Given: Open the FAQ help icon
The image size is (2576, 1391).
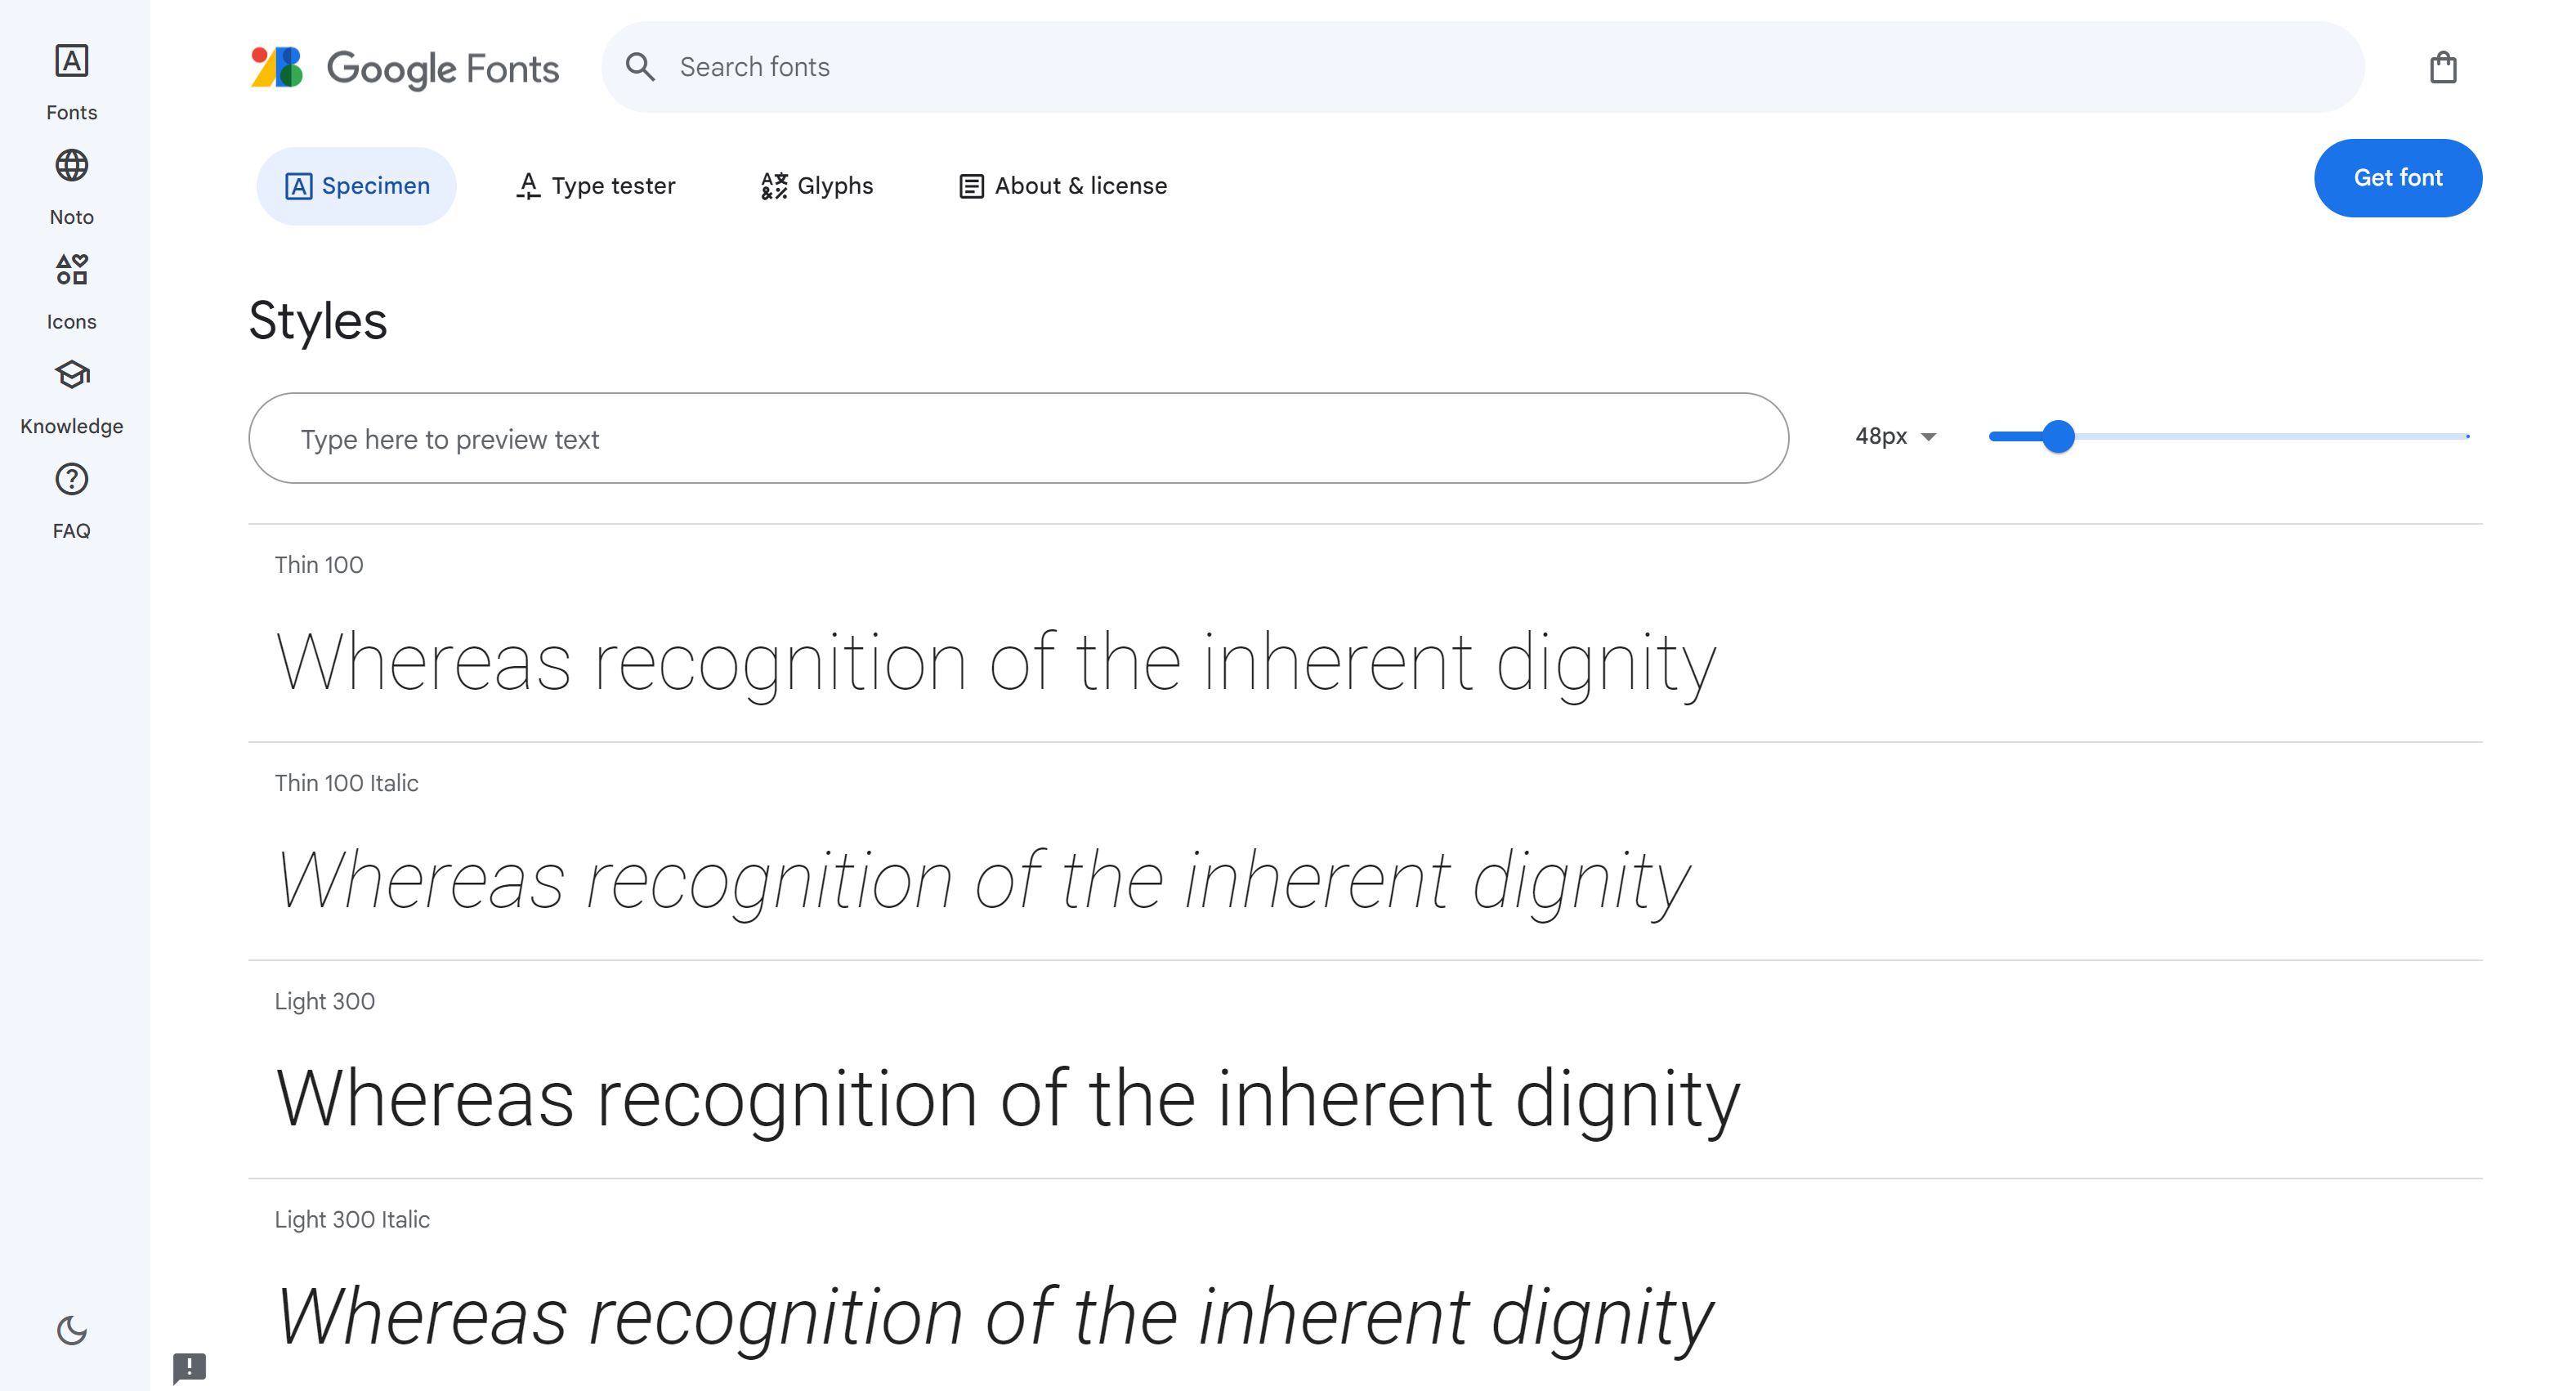Looking at the screenshot, I should [71, 480].
